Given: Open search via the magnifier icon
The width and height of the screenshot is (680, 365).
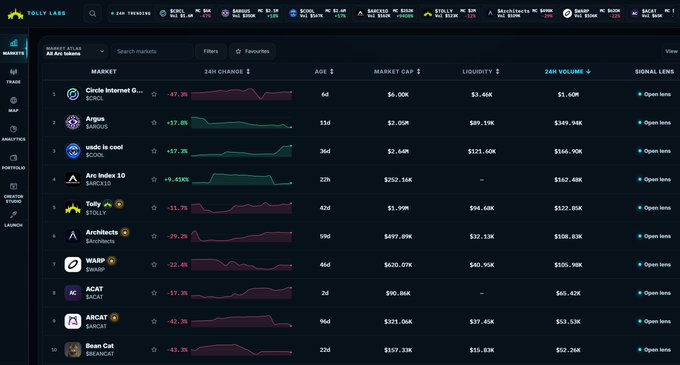Looking at the screenshot, I should click(92, 14).
